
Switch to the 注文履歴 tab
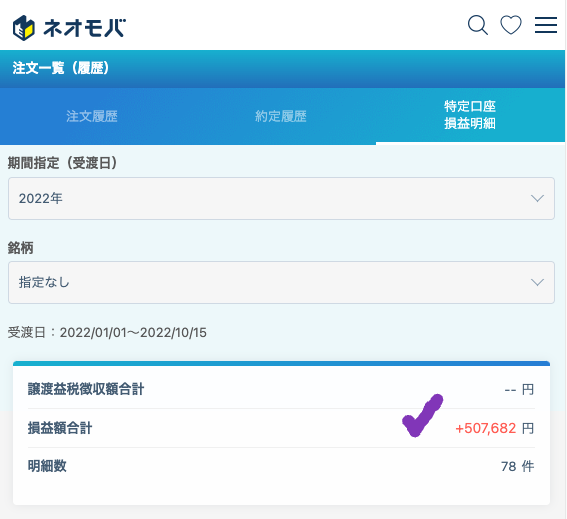[x=92, y=116]
